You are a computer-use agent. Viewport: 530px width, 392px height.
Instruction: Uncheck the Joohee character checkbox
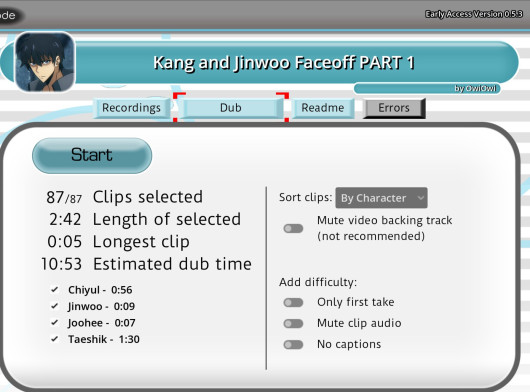pos(54,323)
